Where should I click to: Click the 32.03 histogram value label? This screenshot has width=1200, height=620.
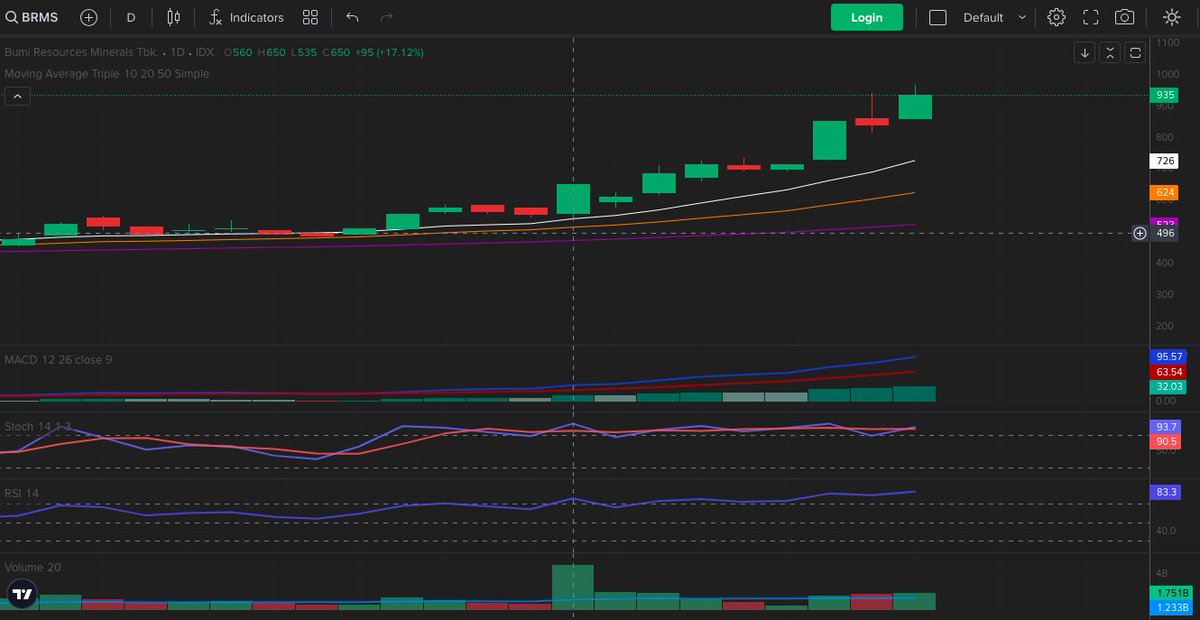click(1169, 386)
